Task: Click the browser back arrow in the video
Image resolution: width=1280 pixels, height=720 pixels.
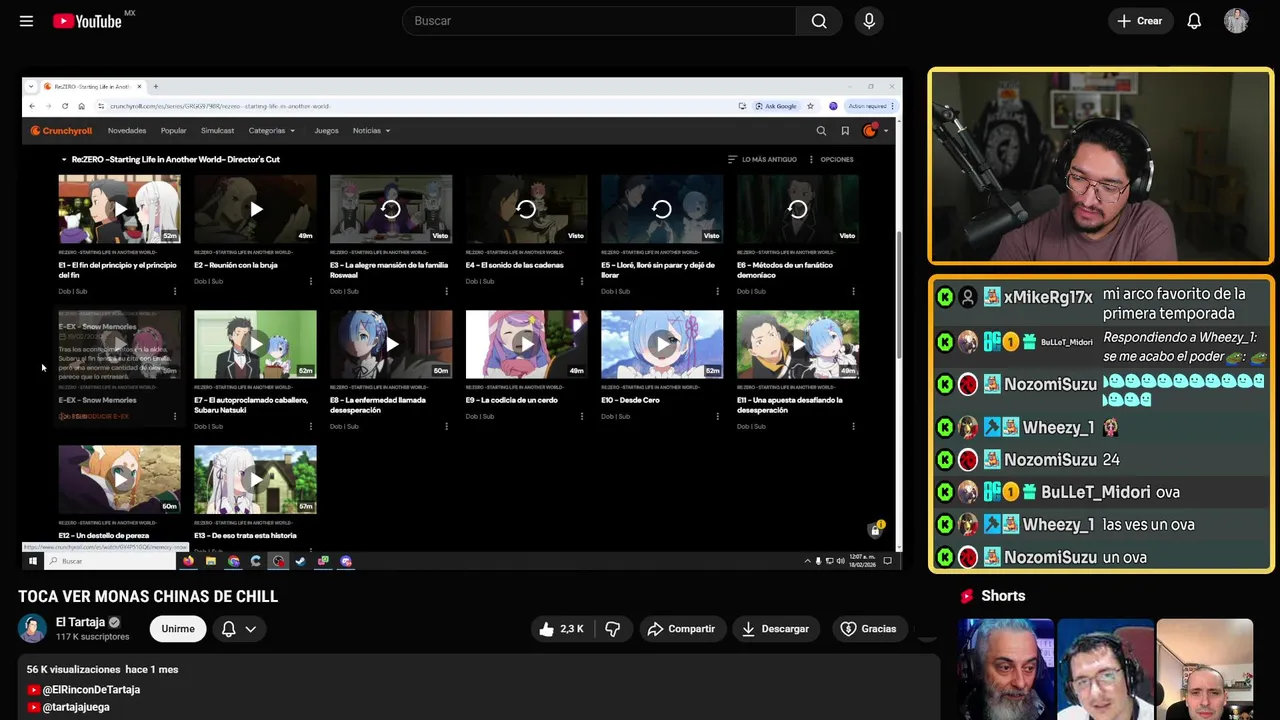Action: (x=32, y=106)
